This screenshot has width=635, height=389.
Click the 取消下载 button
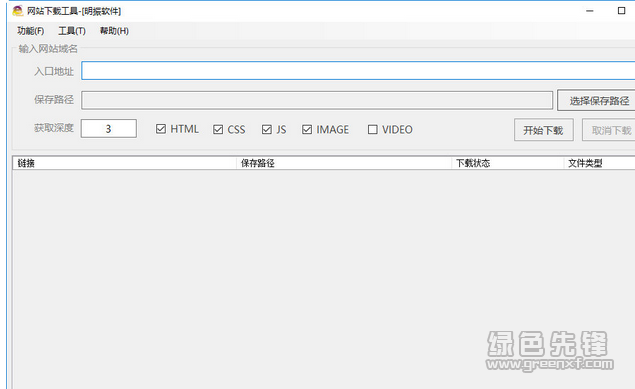[x=609, y=130]
